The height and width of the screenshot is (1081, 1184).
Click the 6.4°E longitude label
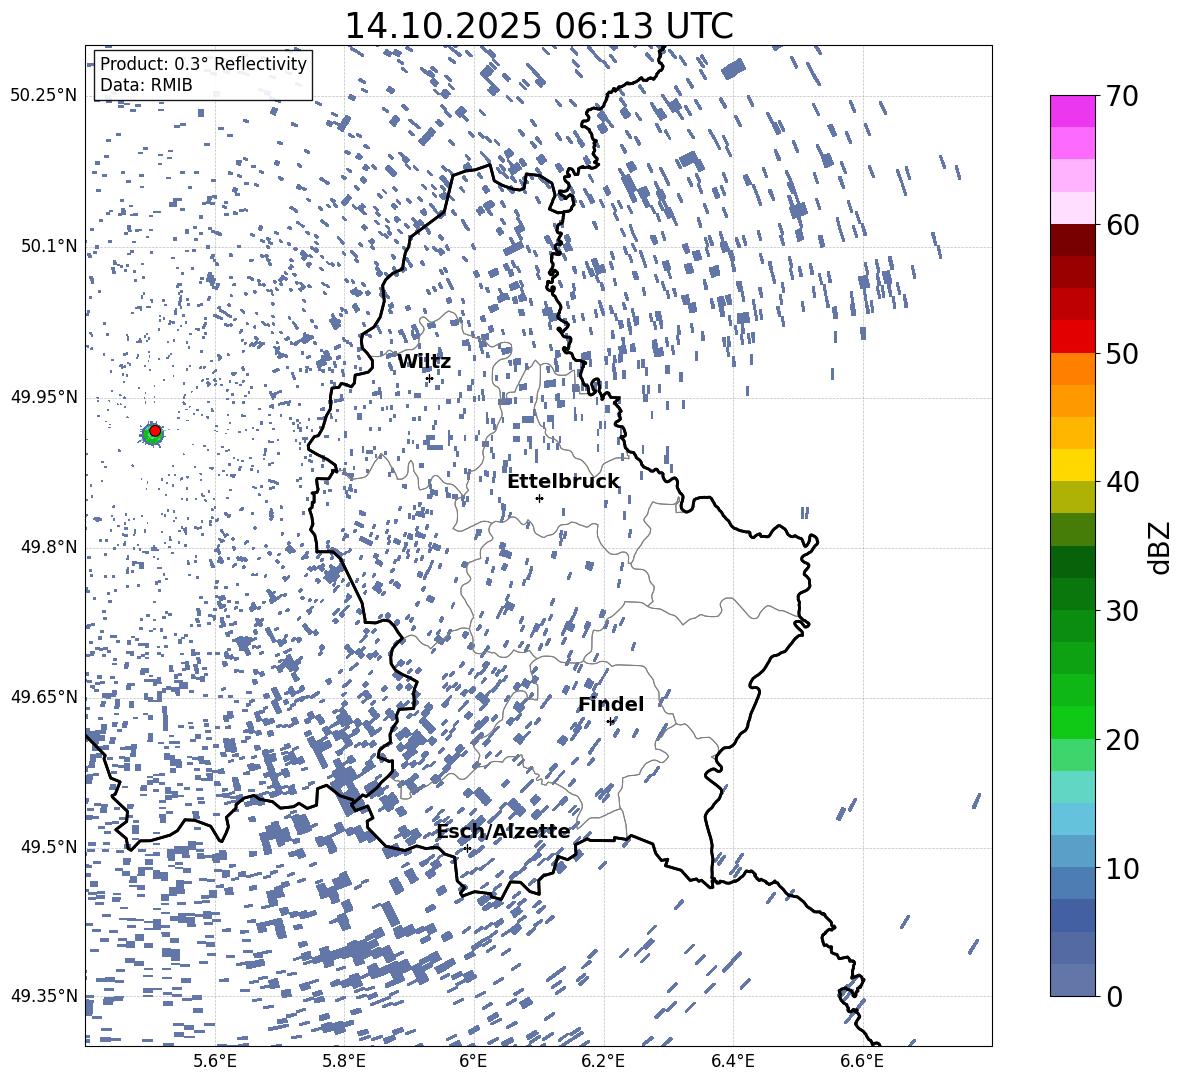click(732, 1062)
